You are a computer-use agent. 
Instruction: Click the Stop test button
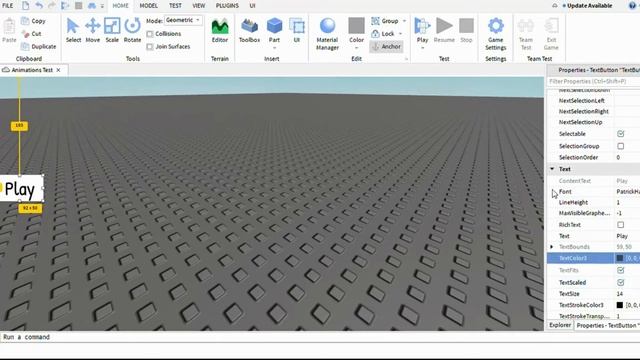coord(466,31)
